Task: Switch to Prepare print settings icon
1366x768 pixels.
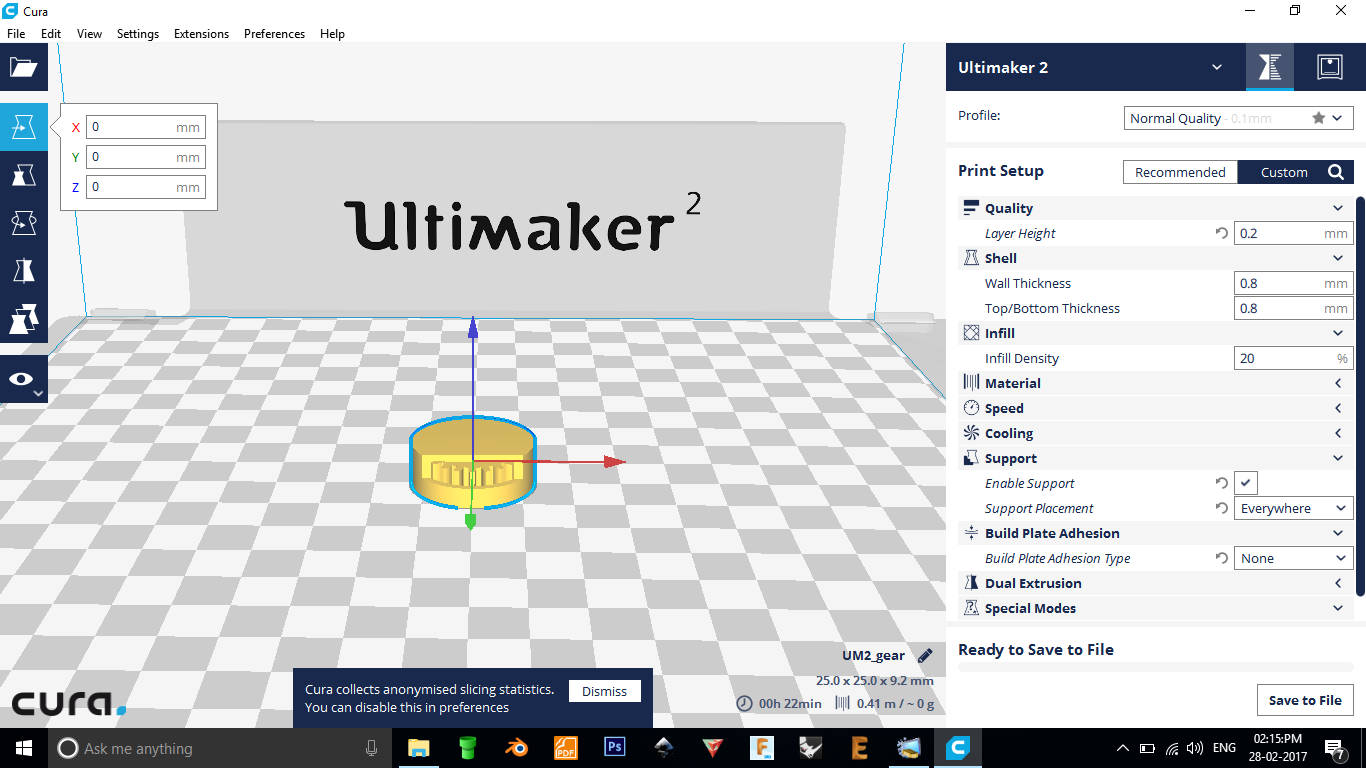Action: (x=1270, y=67)
